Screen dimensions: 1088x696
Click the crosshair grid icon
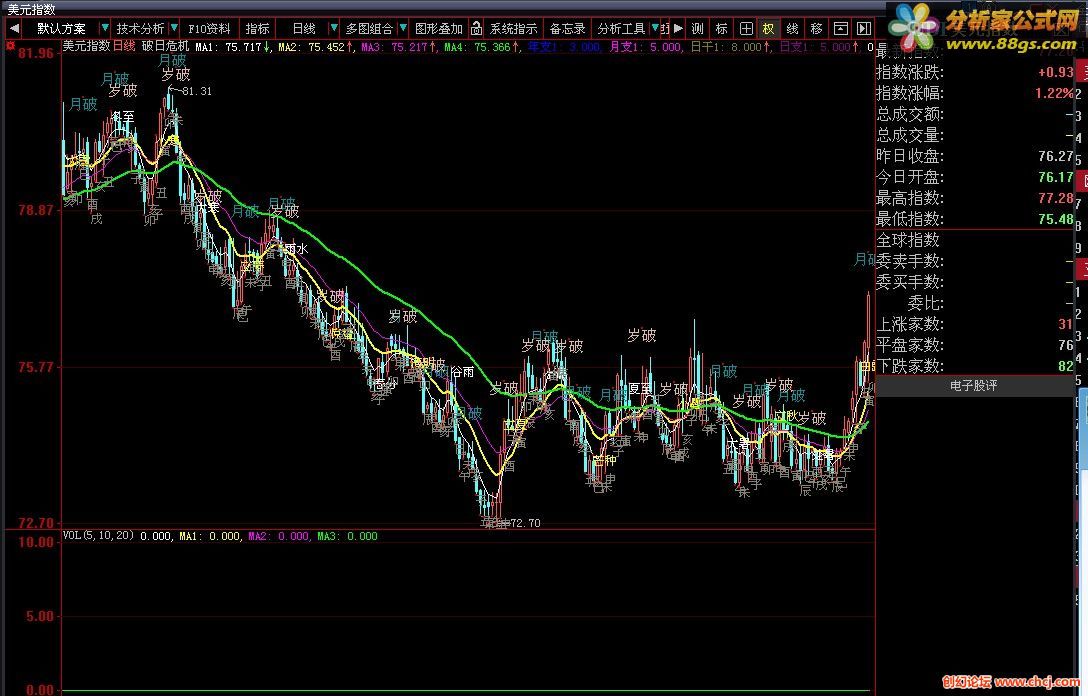[x=746, y=28]
